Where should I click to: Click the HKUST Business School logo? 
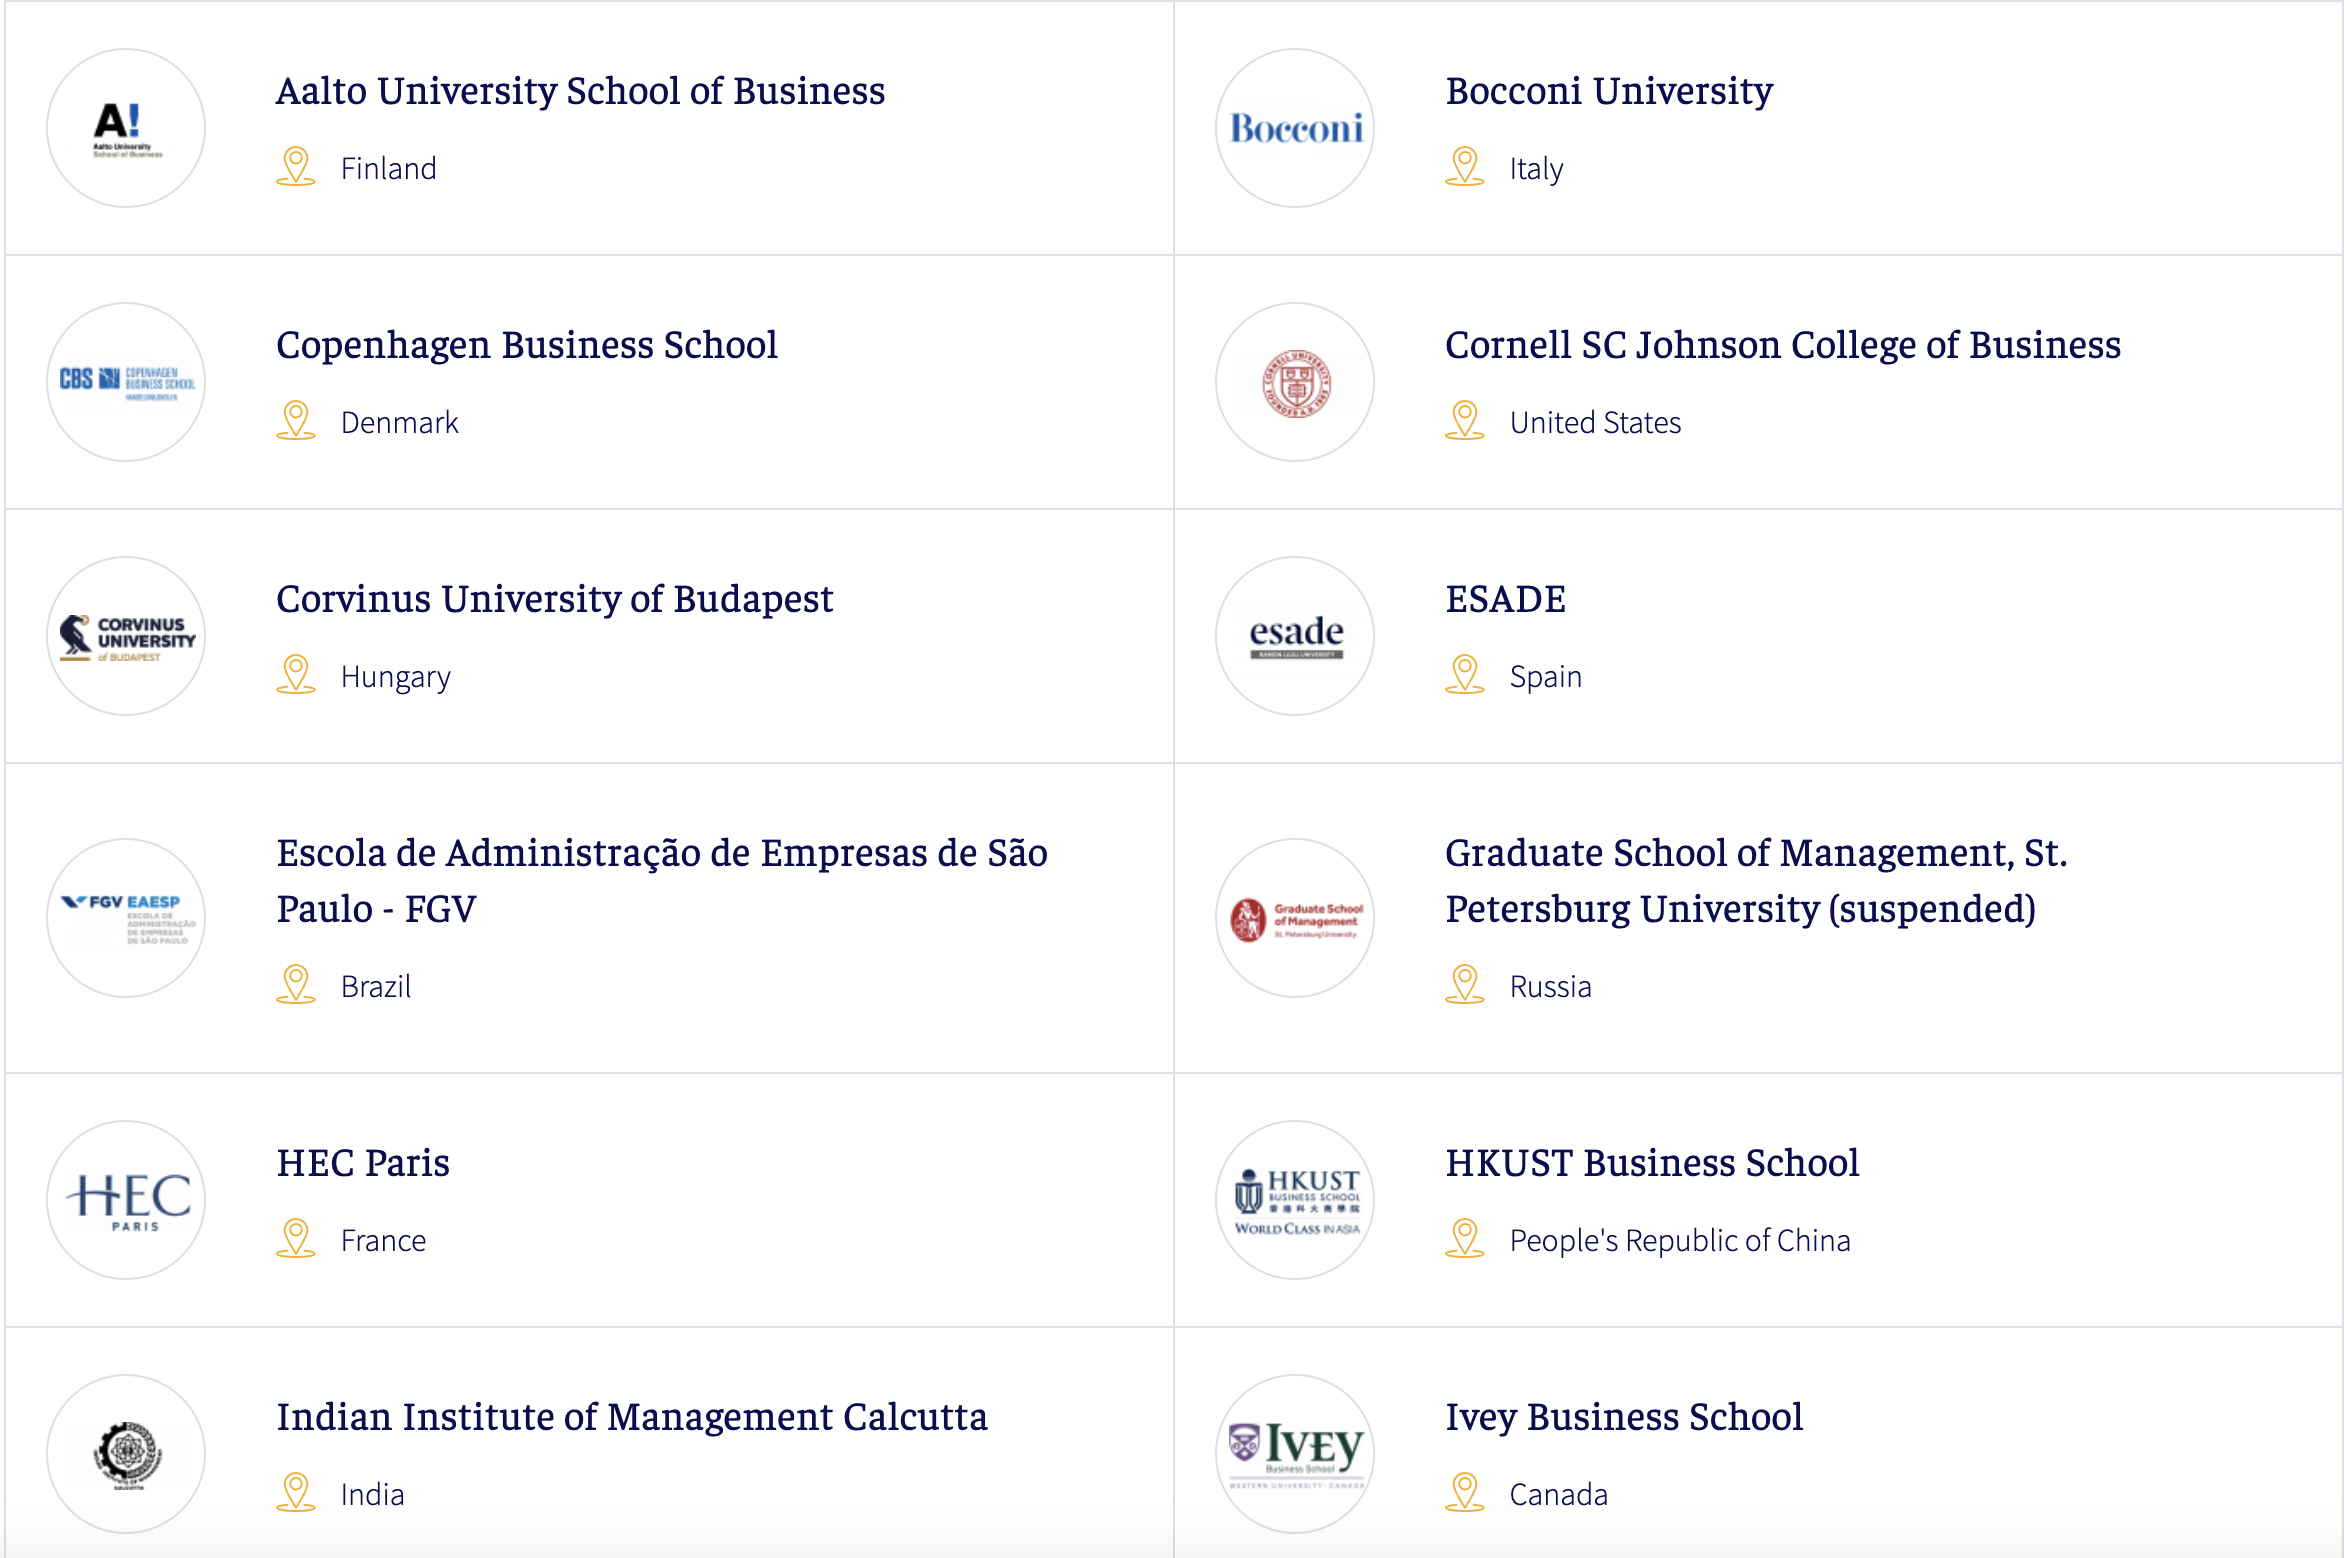(1294, 1199)
